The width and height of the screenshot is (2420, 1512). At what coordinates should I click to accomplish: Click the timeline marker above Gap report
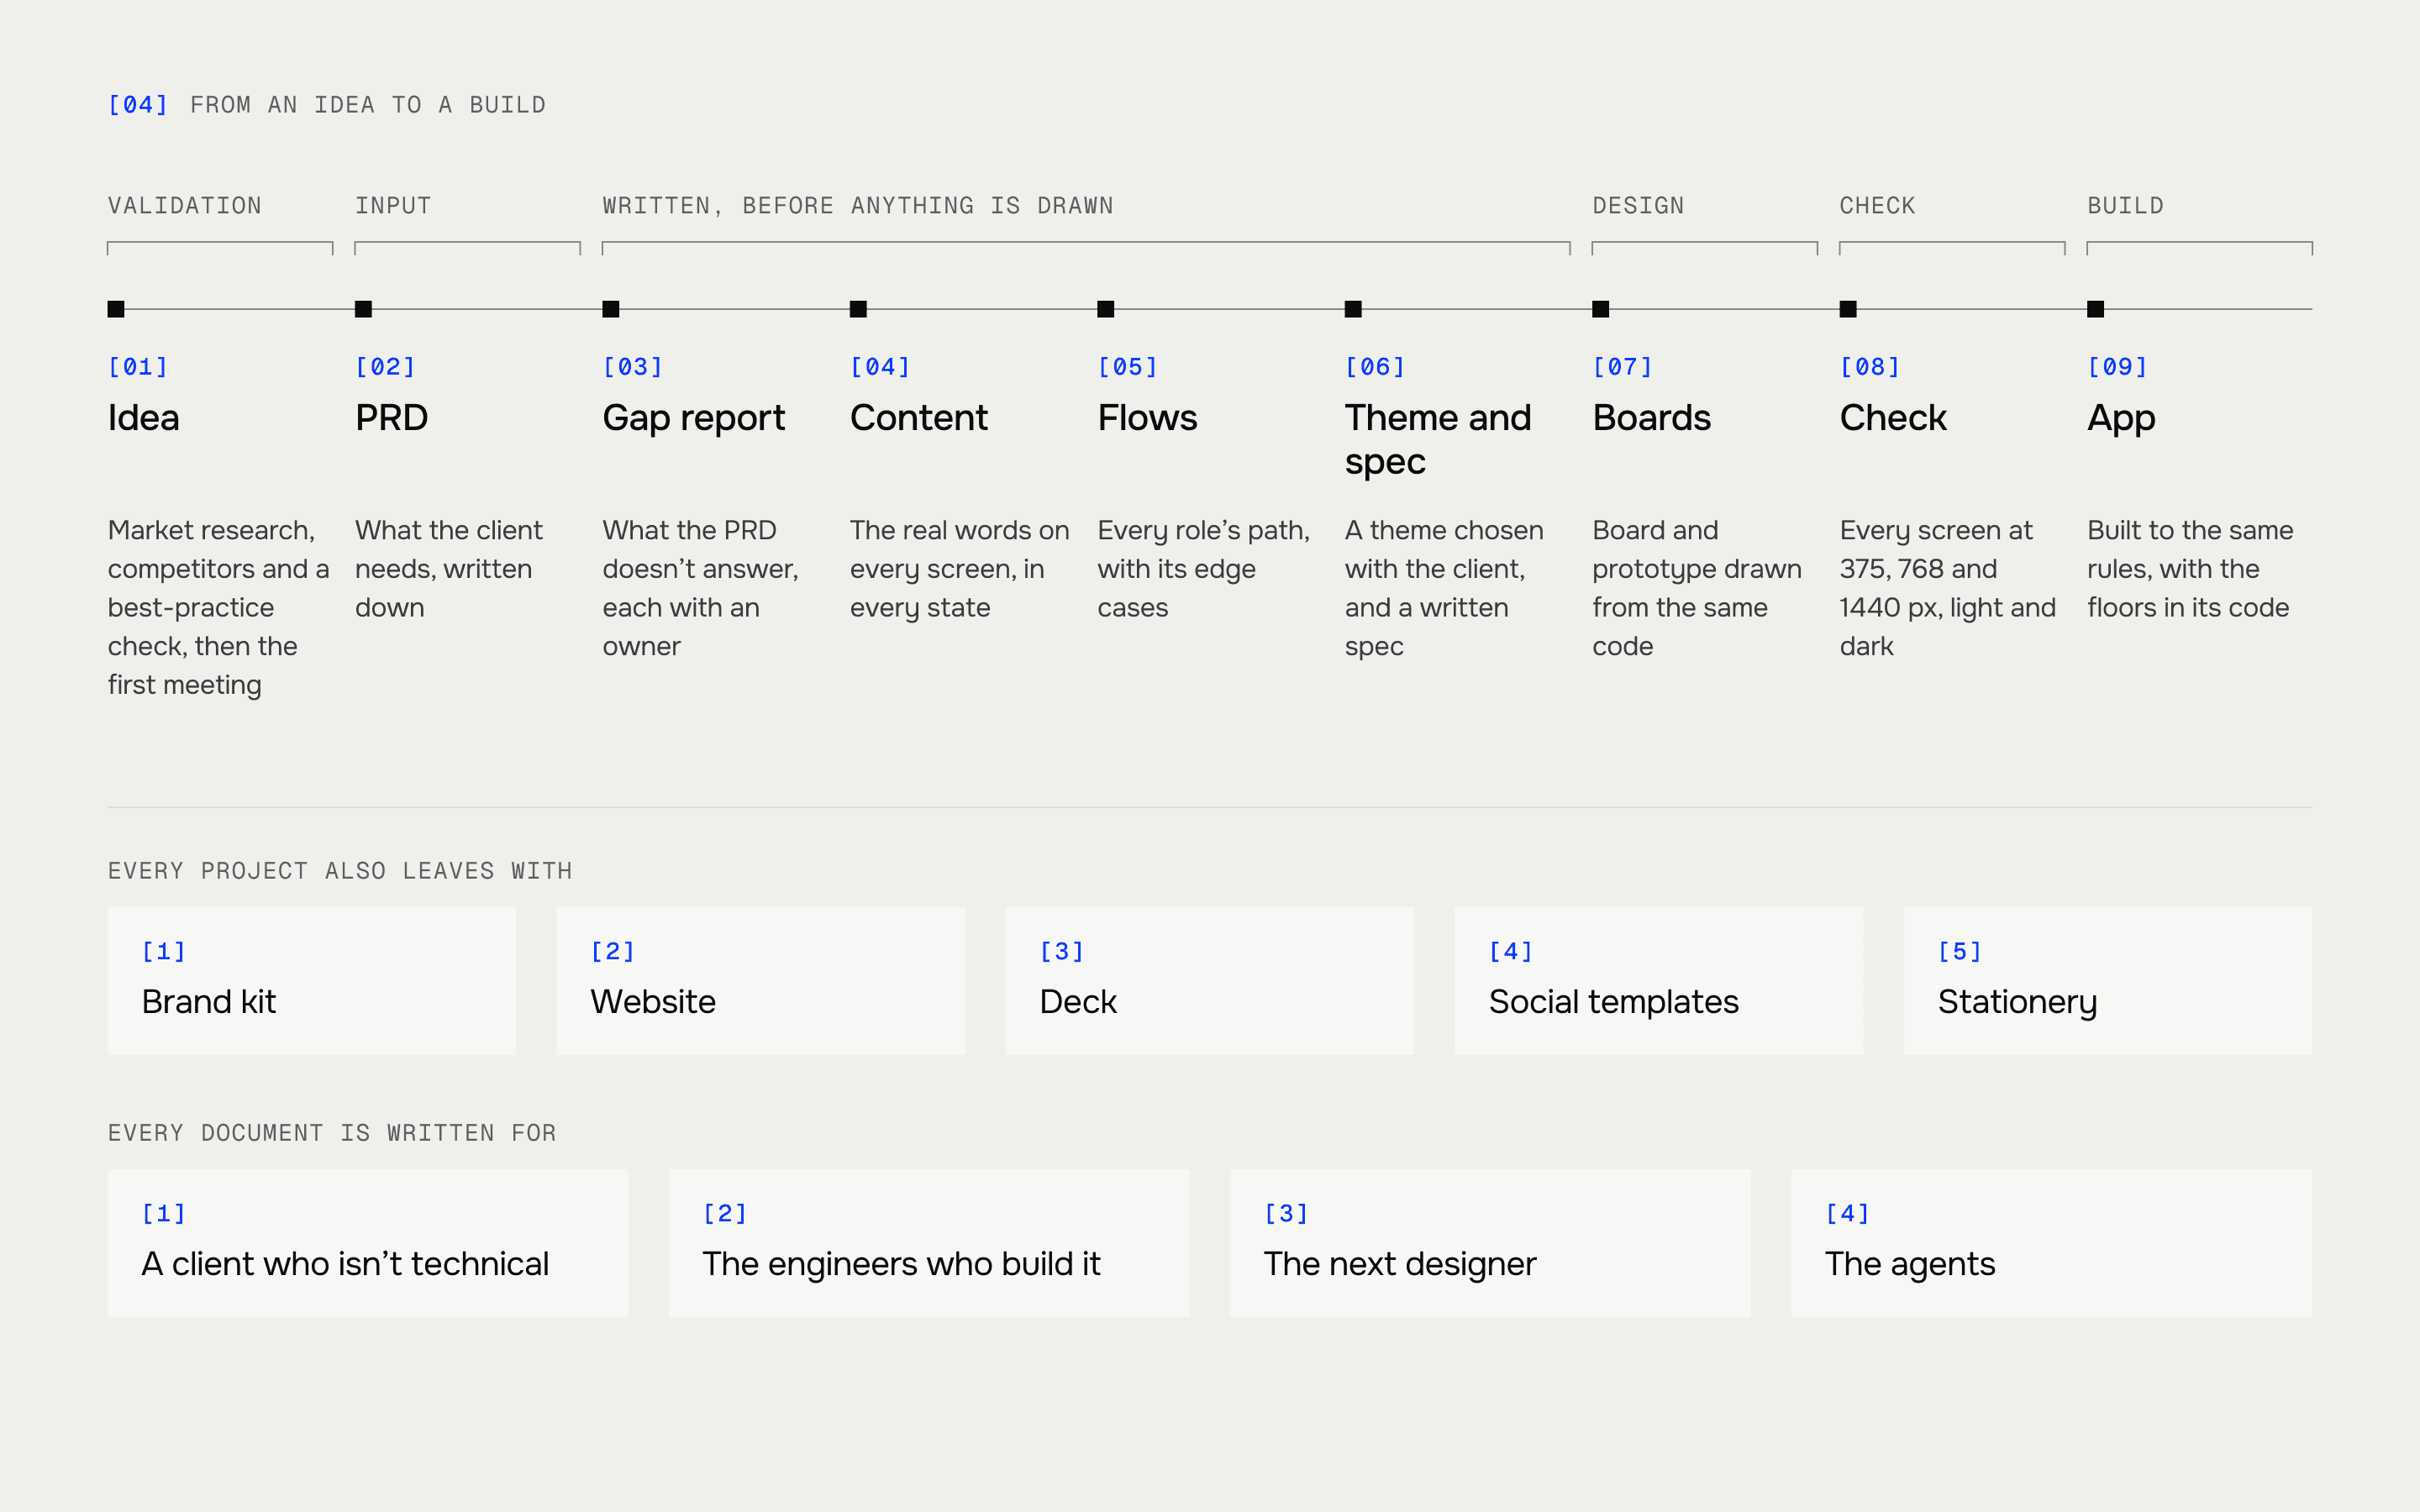tap(611, 309)
